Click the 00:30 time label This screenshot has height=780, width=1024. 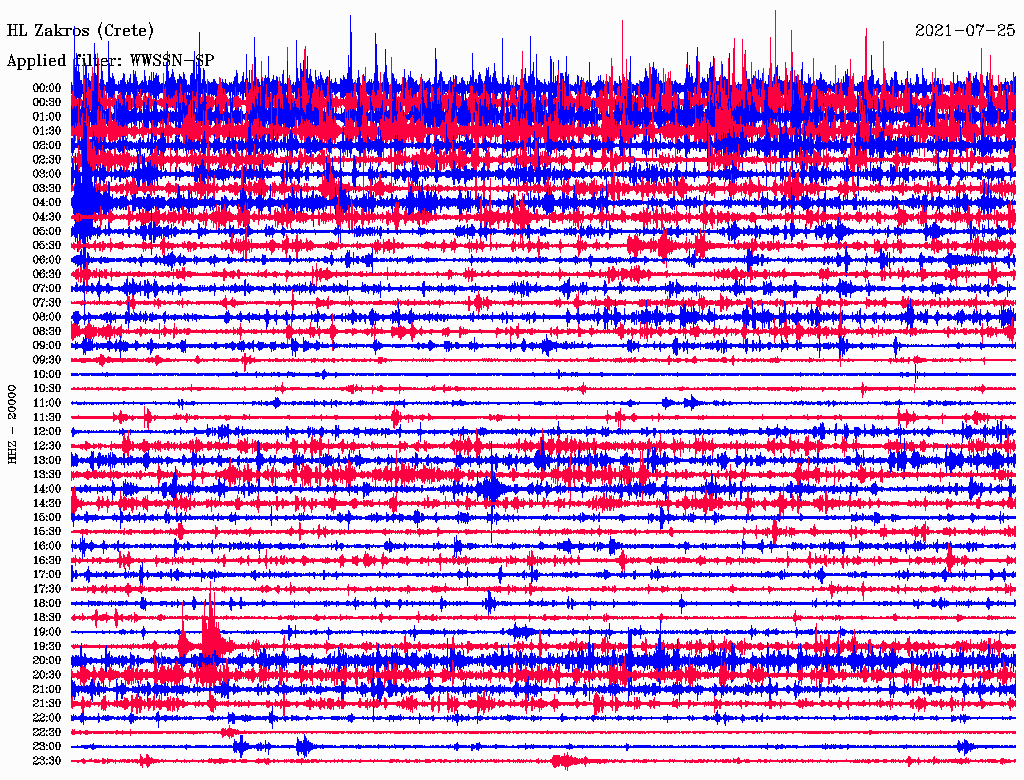(47, 102)
